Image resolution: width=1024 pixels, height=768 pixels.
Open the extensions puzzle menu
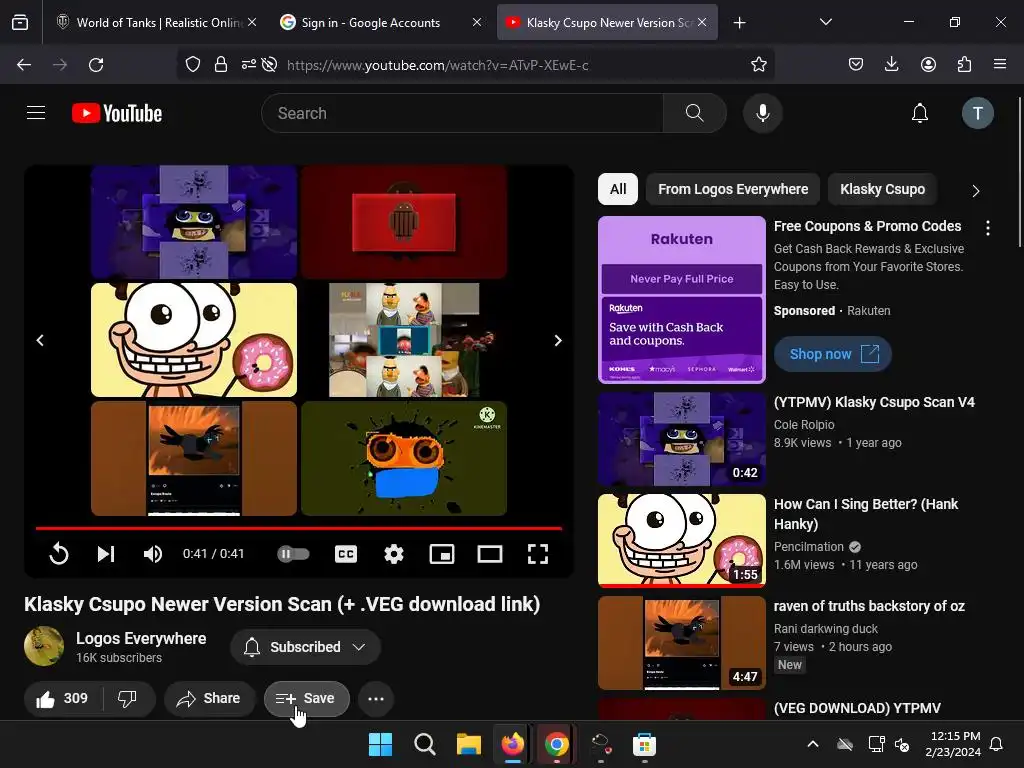[x=964, y=64]
